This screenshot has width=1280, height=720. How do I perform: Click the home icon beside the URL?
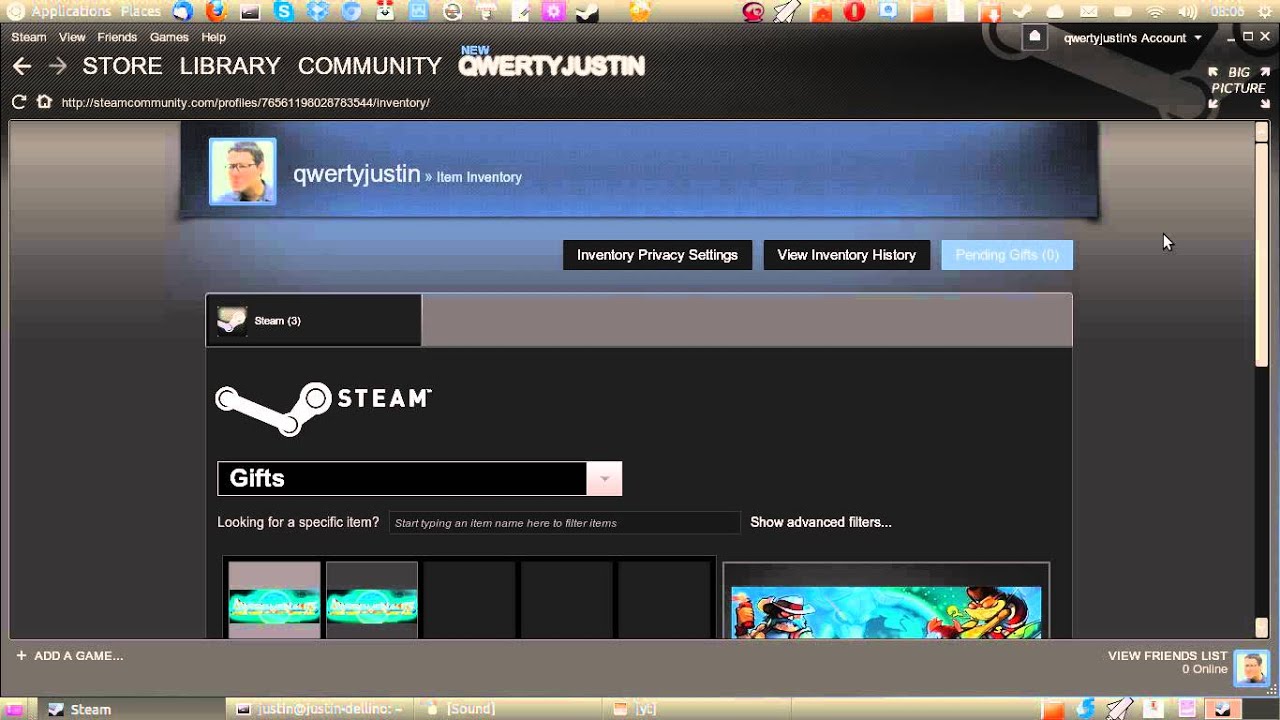pyautogui.click(x=44, y=102)
